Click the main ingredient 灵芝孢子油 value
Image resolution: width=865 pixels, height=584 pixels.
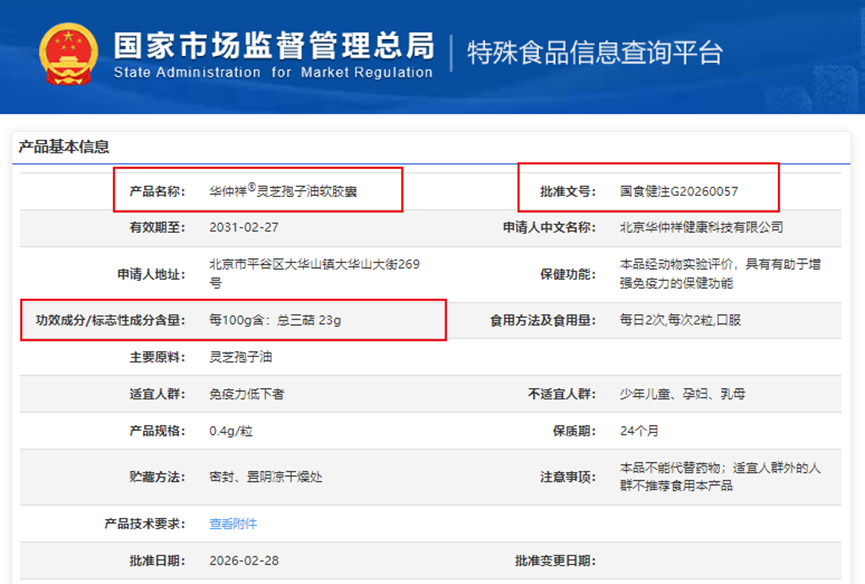point(241,357)
